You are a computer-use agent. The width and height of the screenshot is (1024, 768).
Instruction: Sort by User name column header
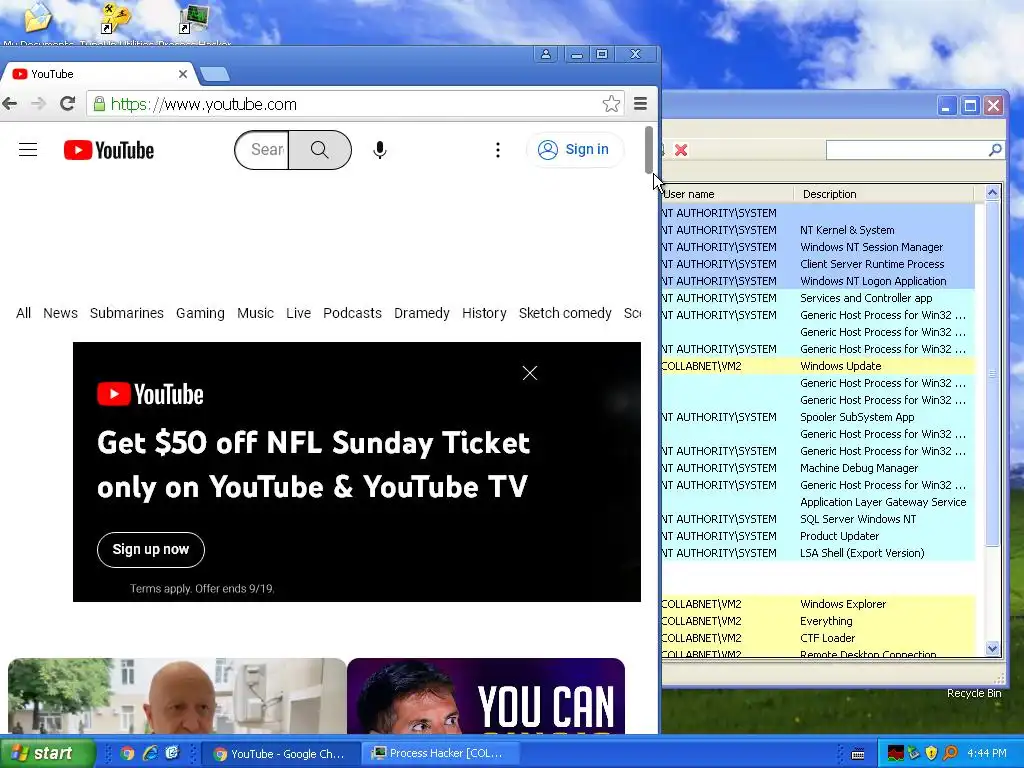coord(727,194)
